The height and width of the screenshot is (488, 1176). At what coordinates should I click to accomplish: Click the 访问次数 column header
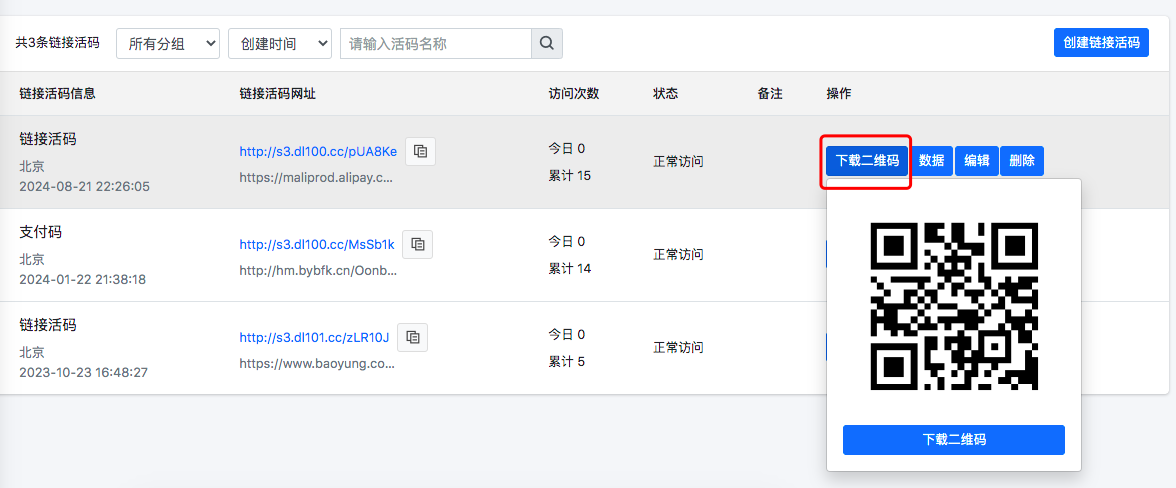point(574,94)
